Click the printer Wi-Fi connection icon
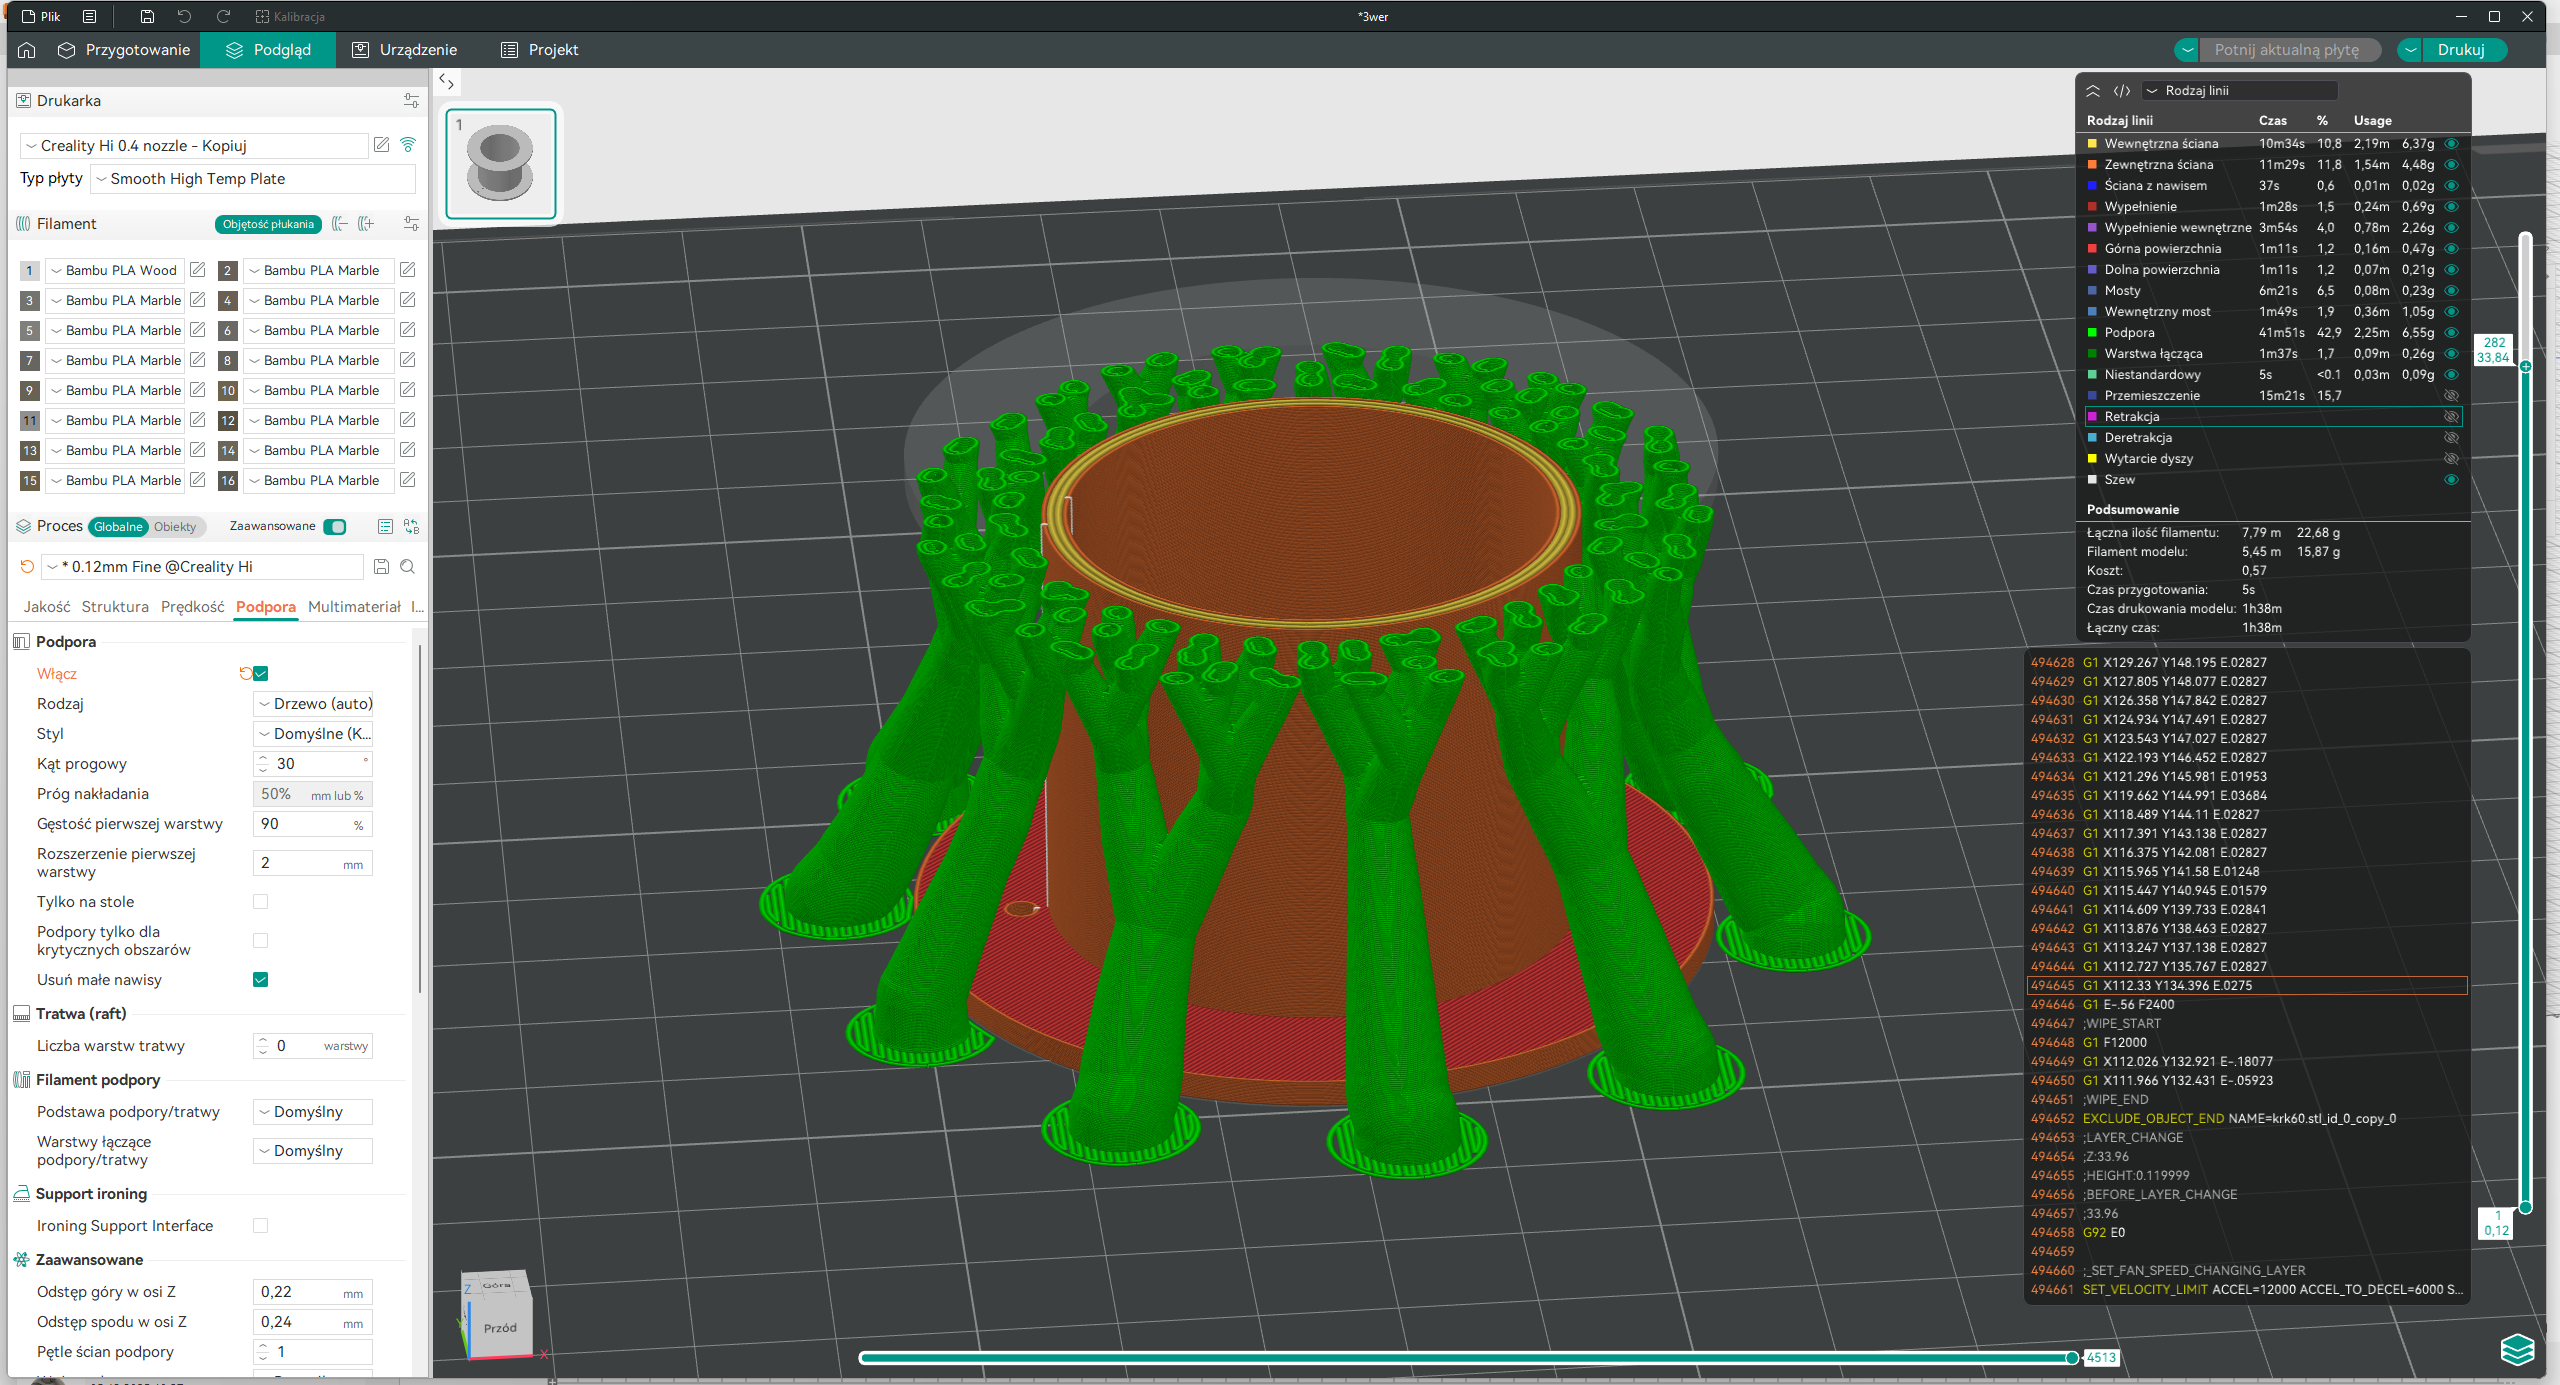 408,145
